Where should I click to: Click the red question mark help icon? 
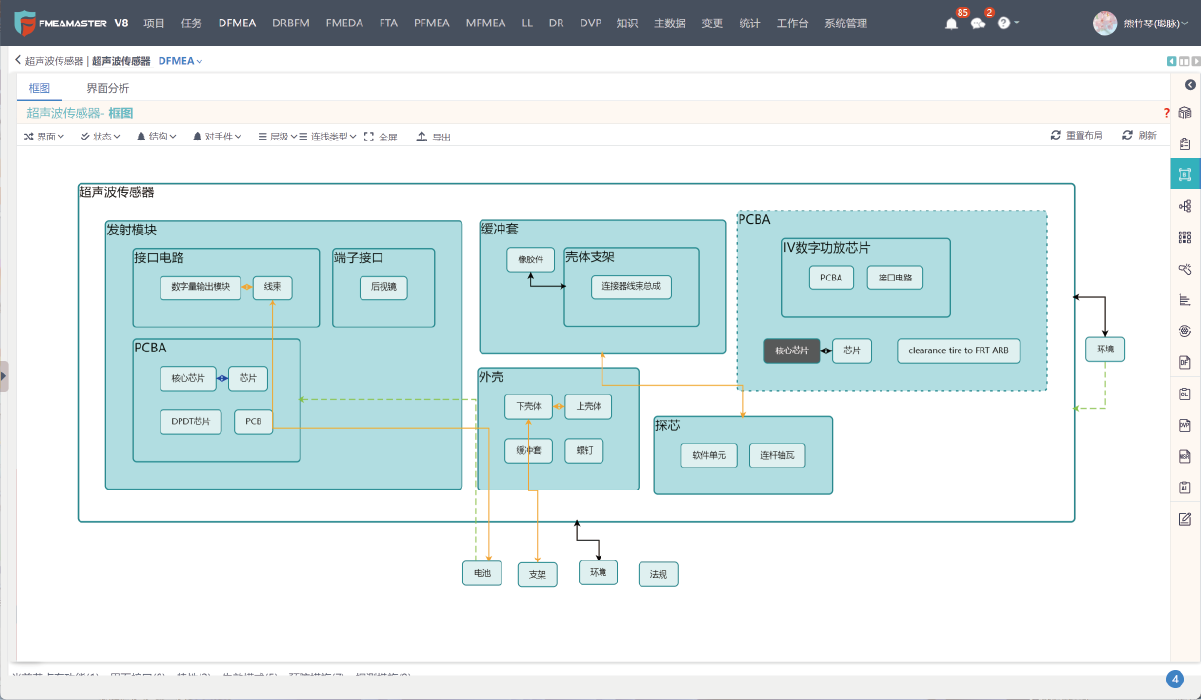tap(1166, 113)
